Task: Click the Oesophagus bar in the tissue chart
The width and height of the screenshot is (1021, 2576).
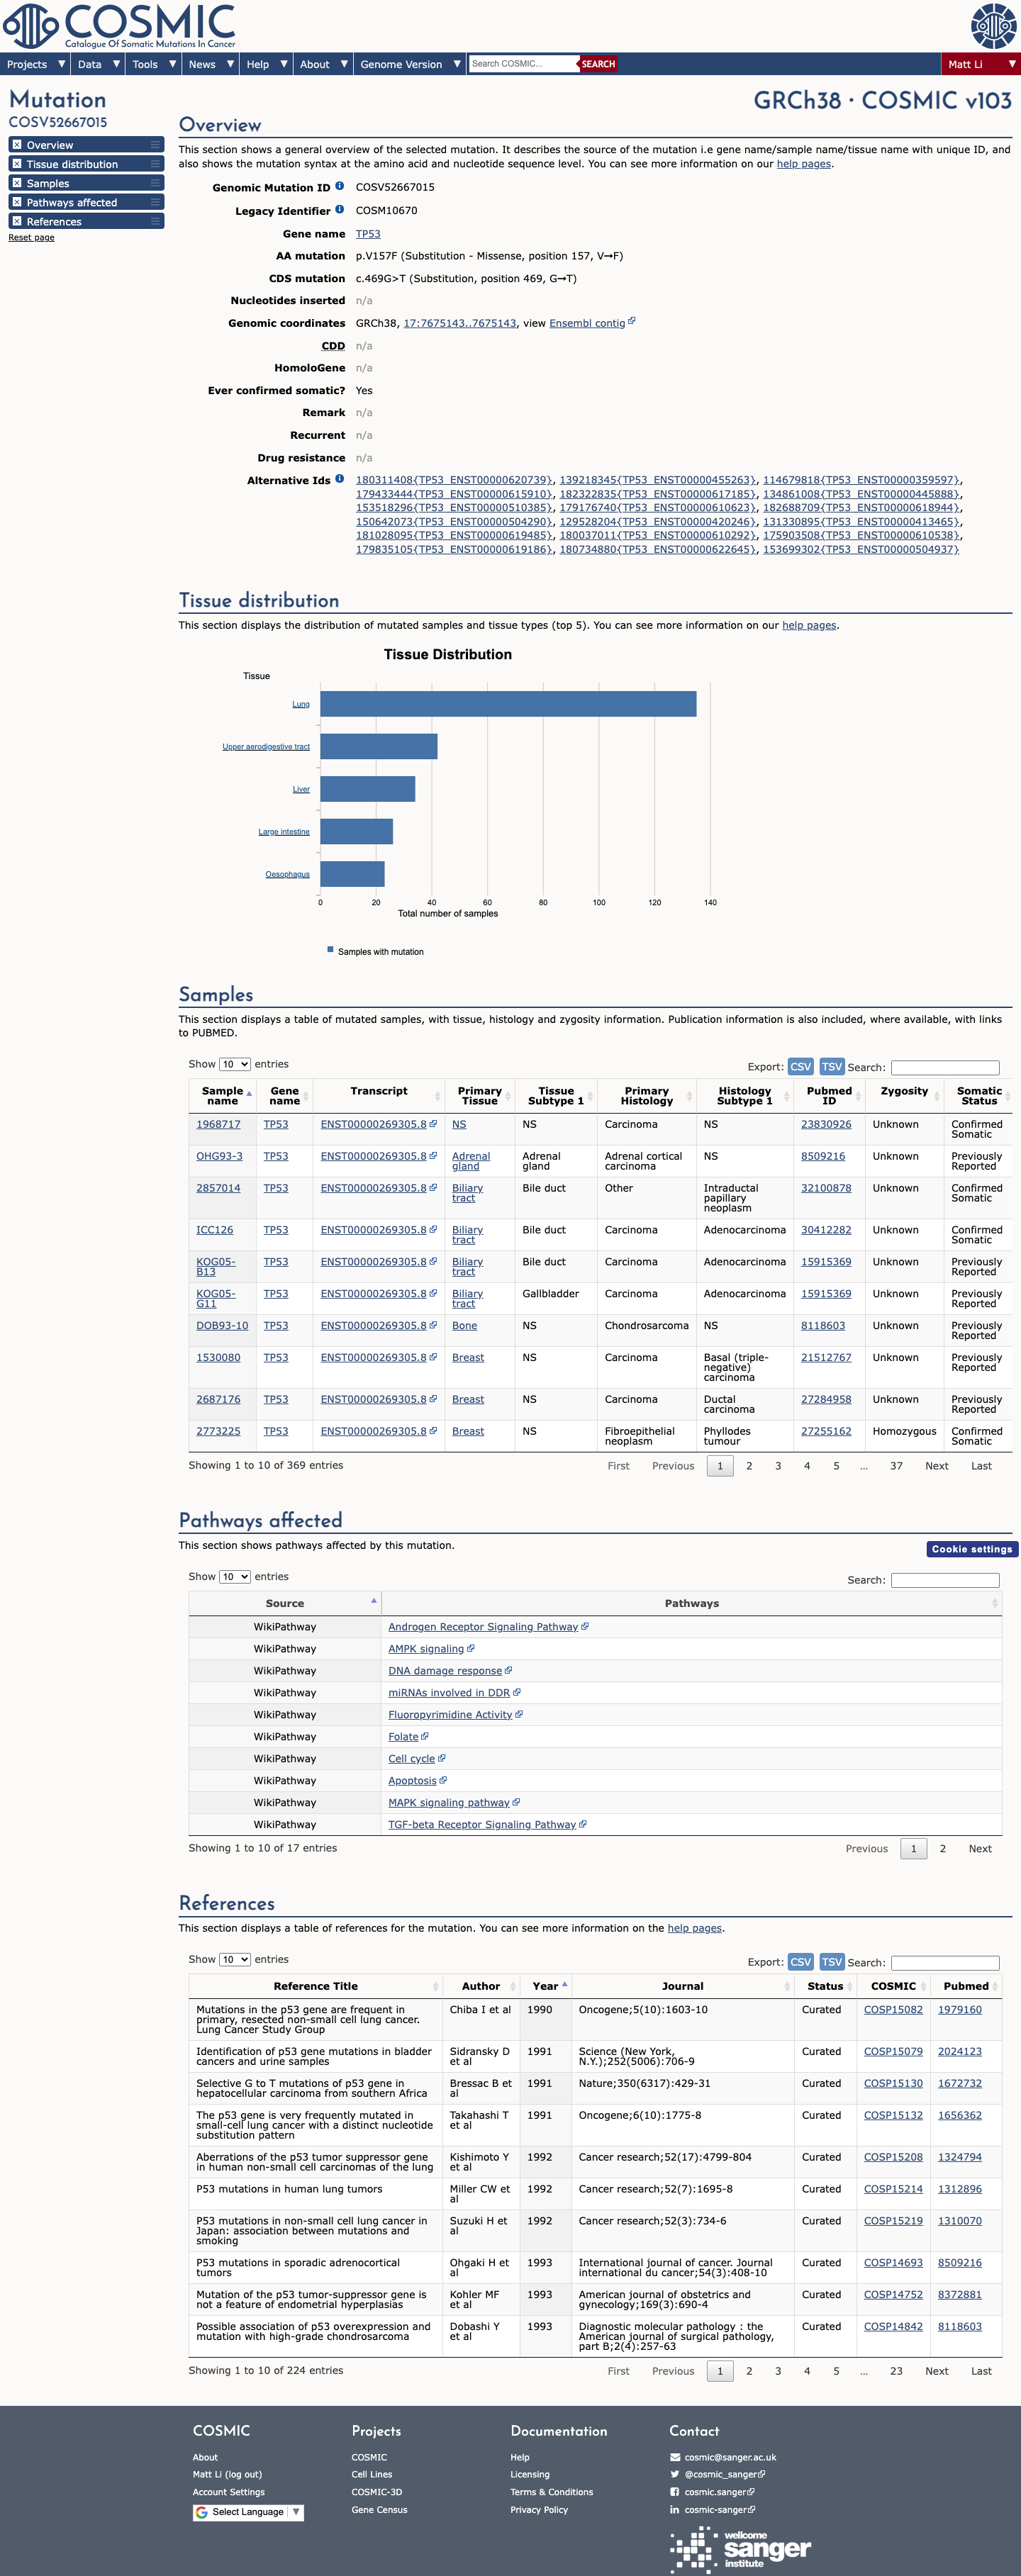Action: pyautogui.click(x=352, y=874)
